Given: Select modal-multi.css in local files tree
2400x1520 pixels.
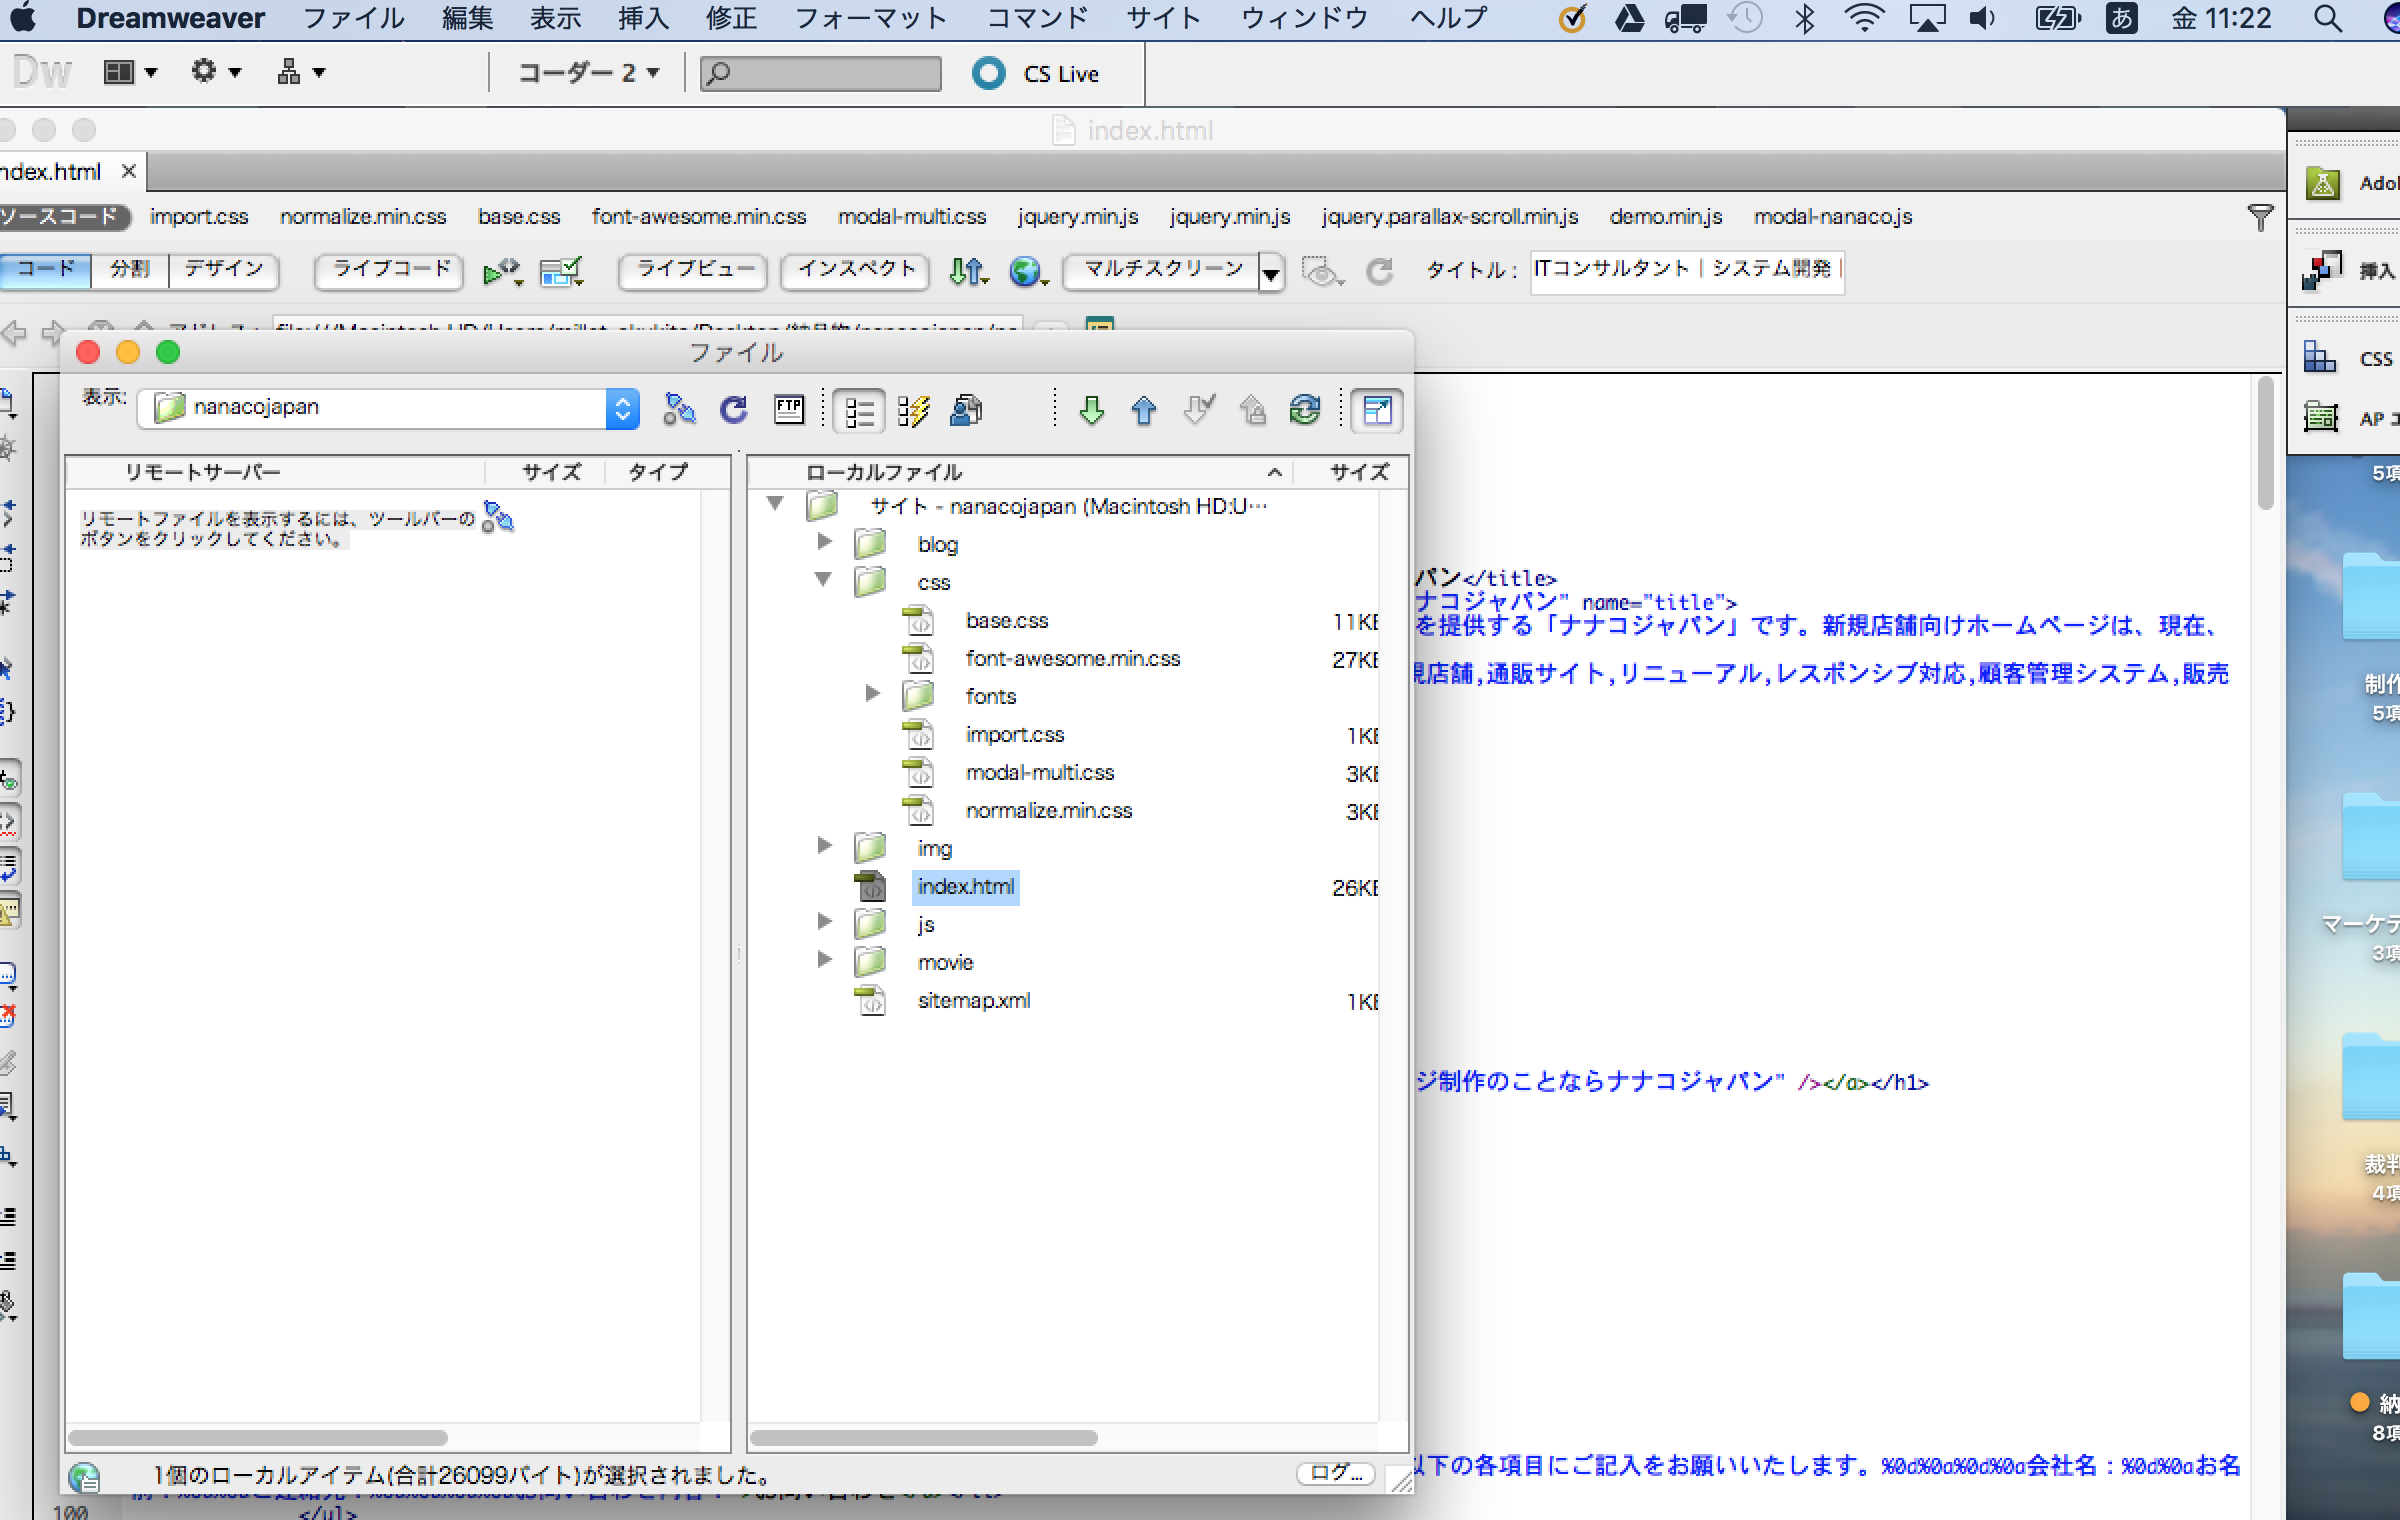Looking at the screenshot, I should (x=1039, y=773).
